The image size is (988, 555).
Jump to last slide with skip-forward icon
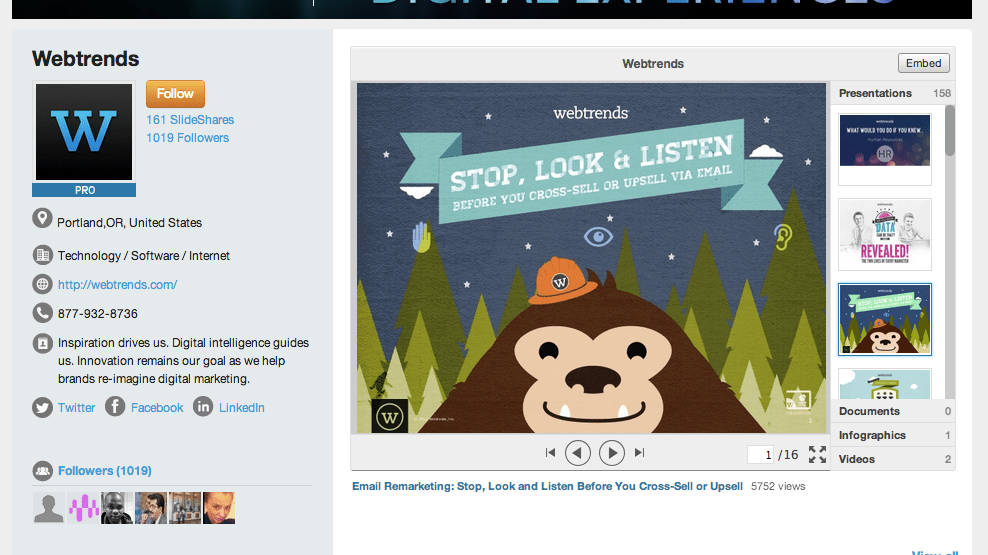tap(640, 452)
